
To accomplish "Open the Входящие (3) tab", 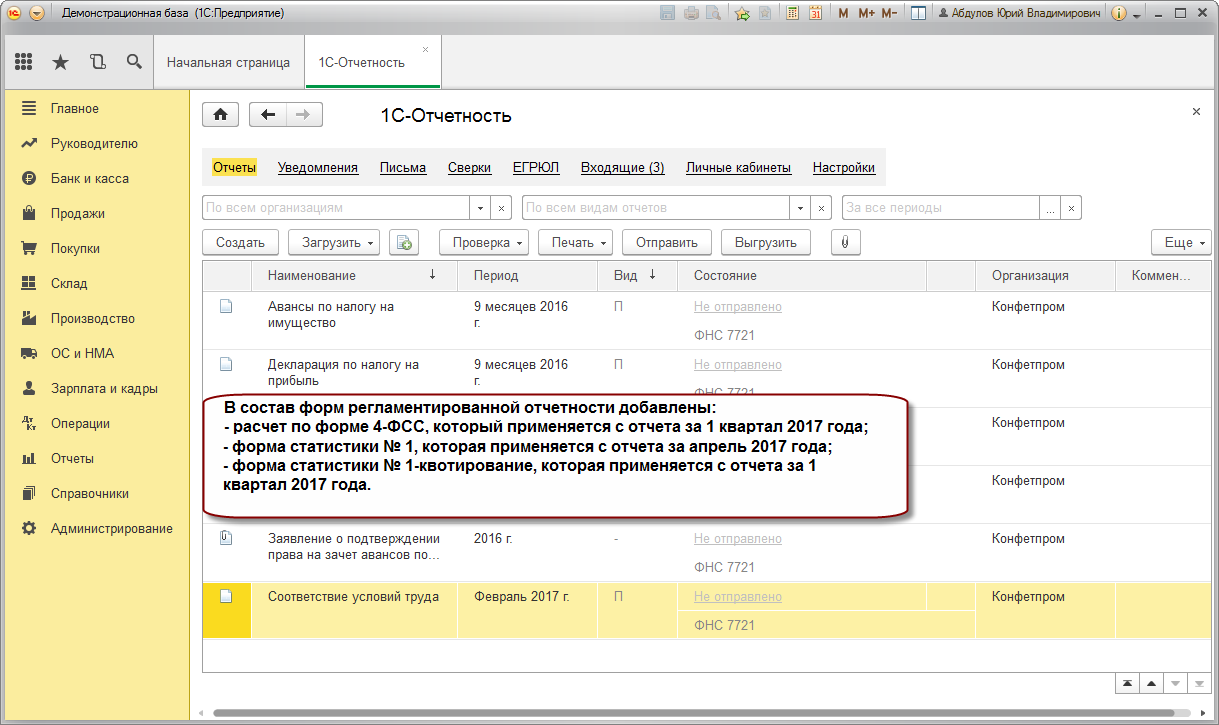I will click(622, 168).
